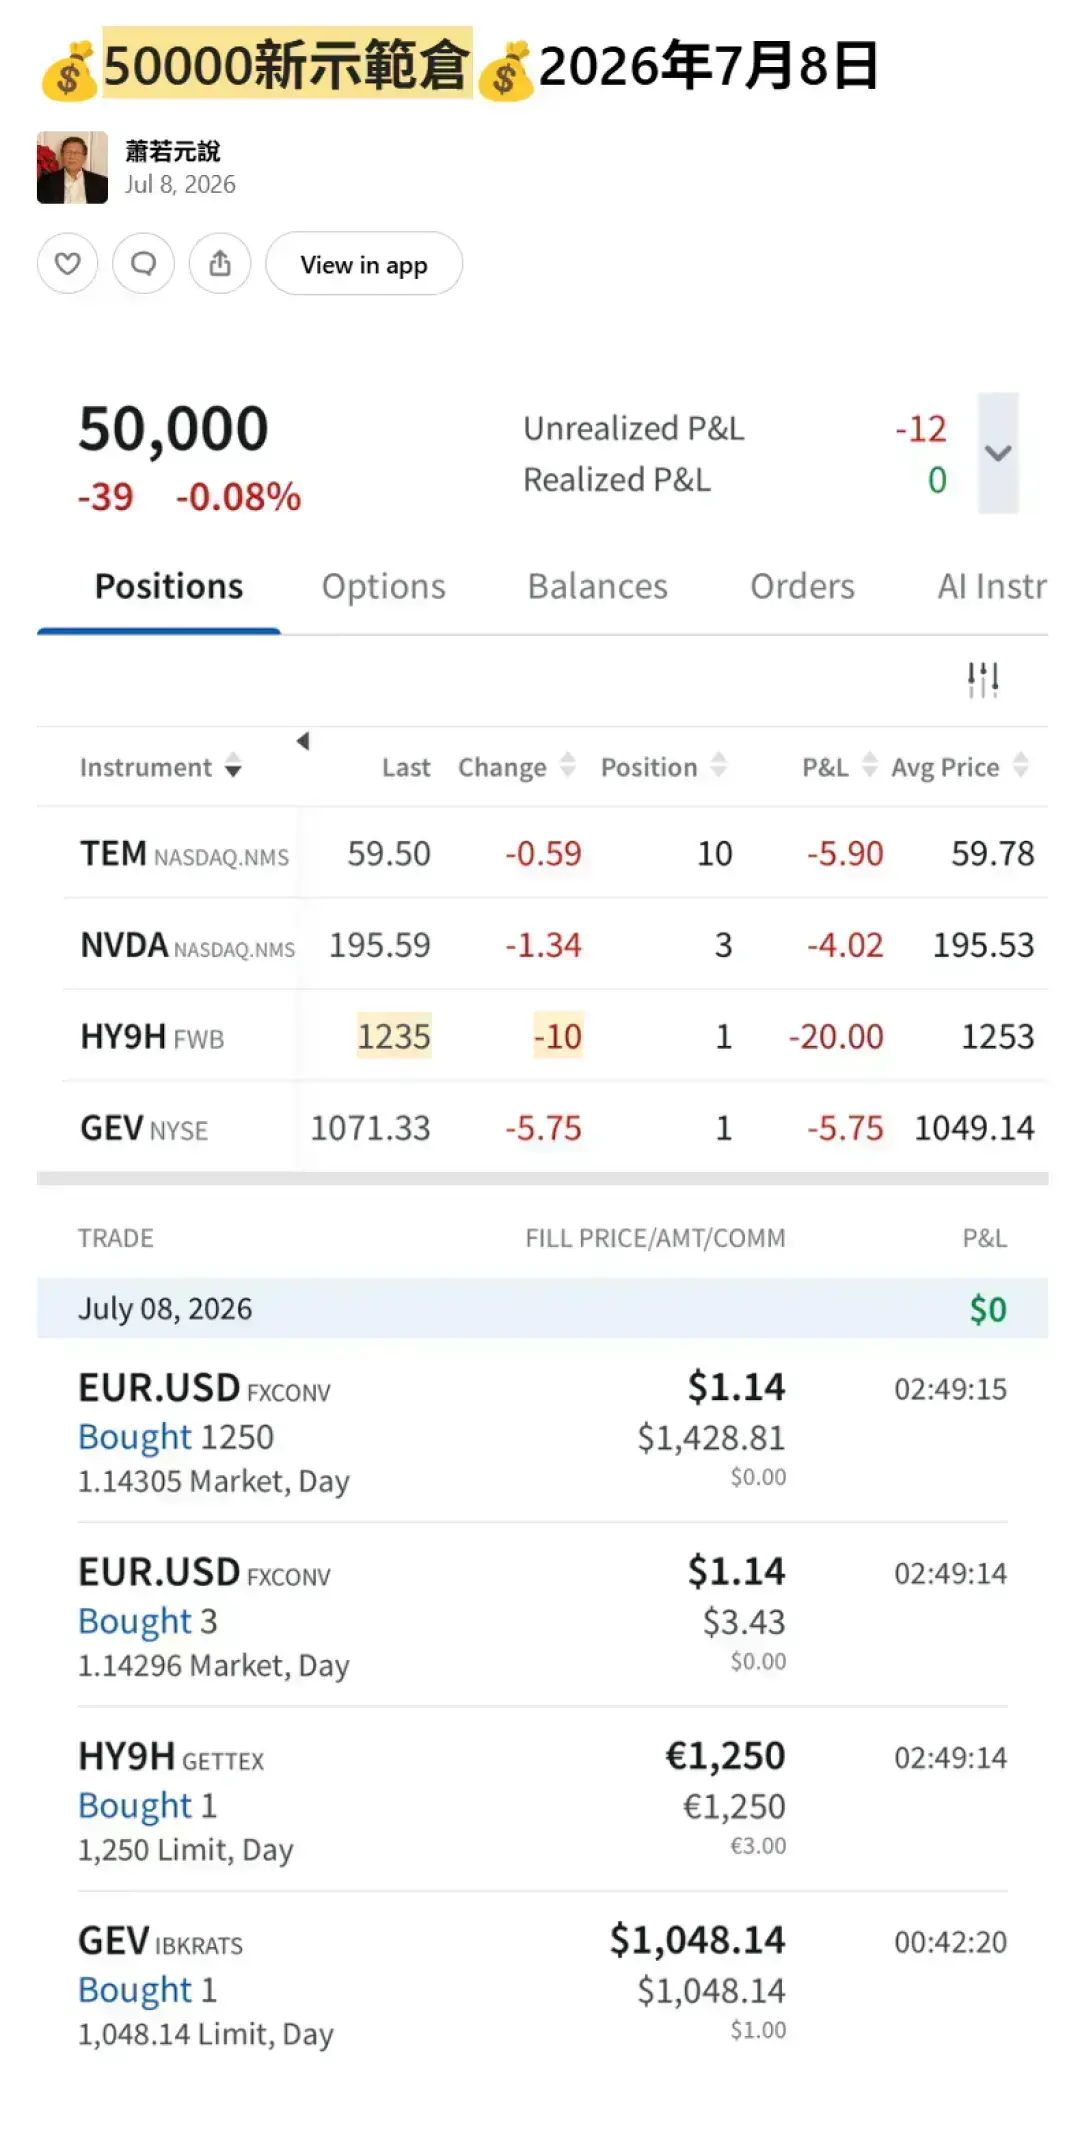Expand the P&L summary chevron
This screenshot has height=2133, width=1080.
pos(998,453)
